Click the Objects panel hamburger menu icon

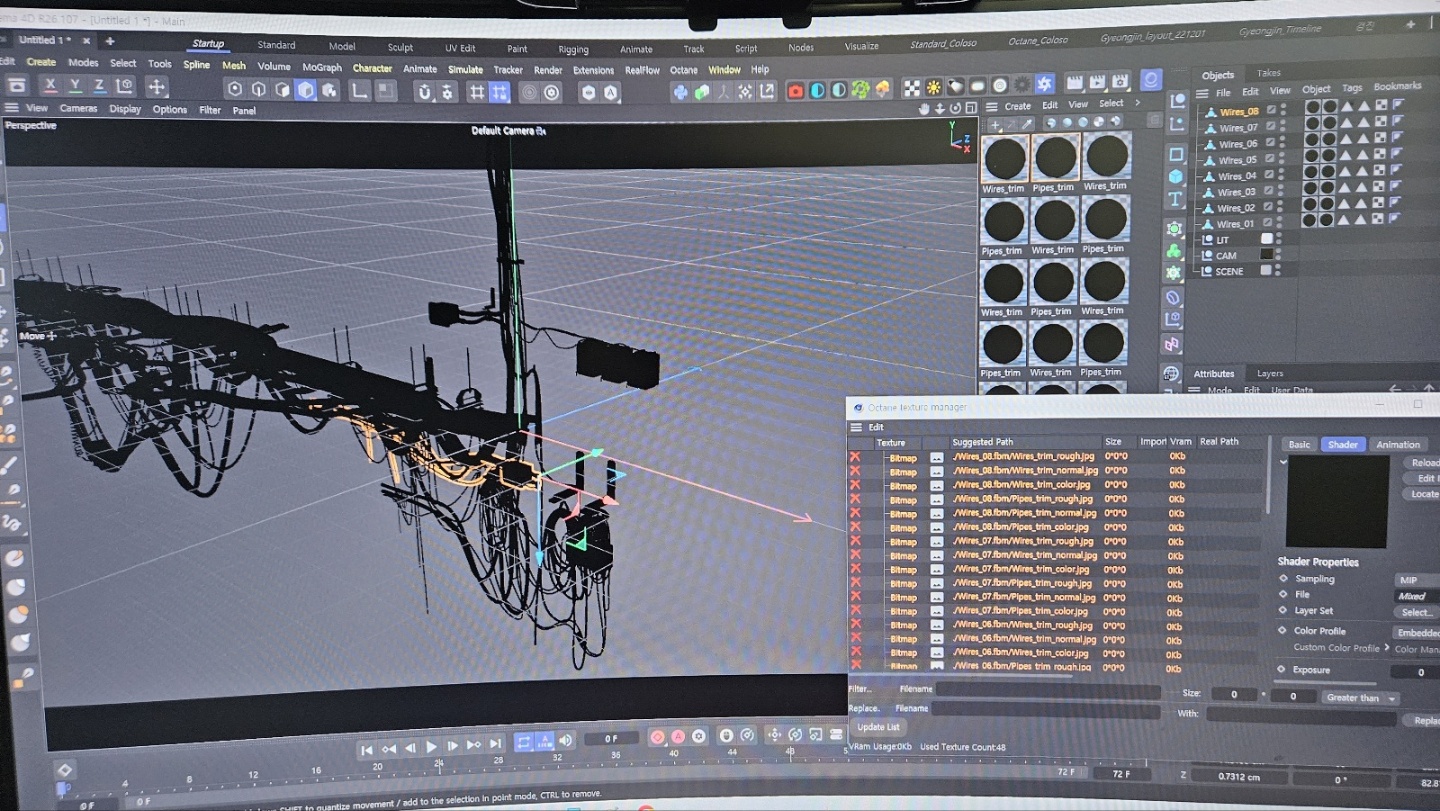pos(1201,92)
